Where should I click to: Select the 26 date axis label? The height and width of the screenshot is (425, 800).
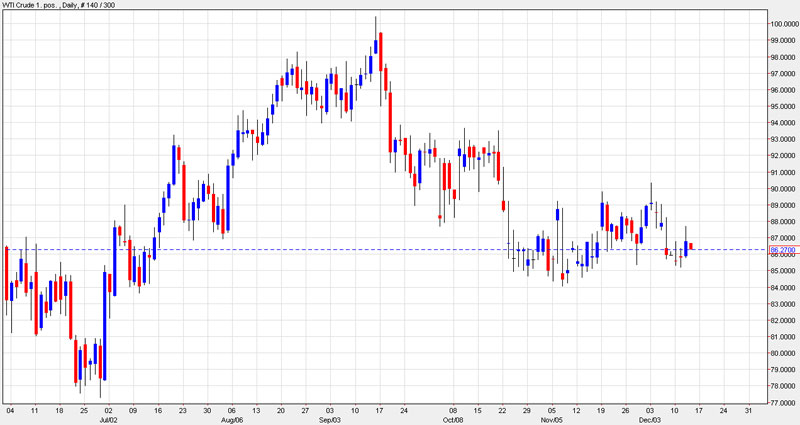click(x=625, y=411)
